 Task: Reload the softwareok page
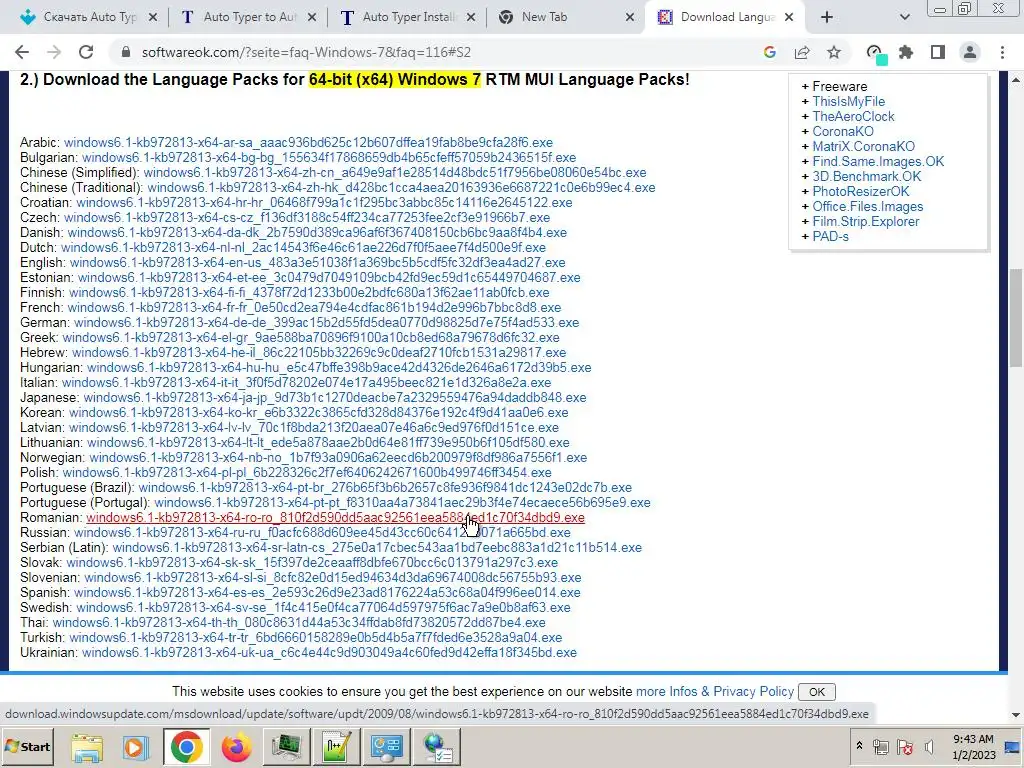click(86, 52)
